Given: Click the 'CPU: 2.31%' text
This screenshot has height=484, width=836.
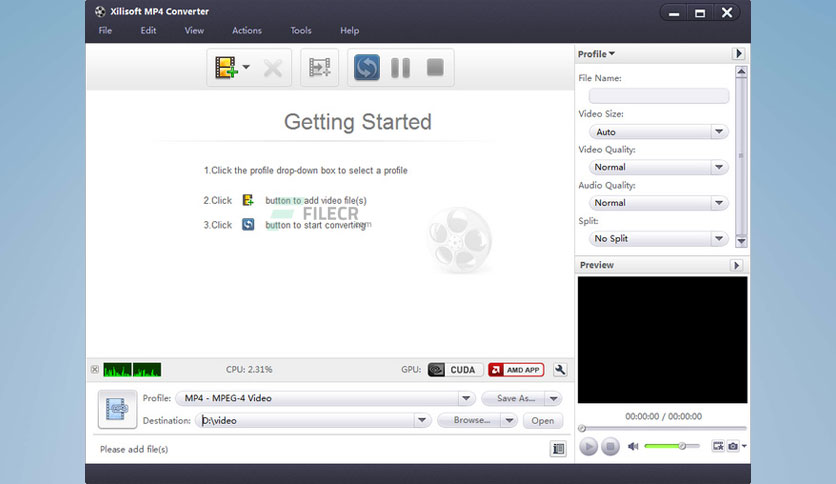Looking at the screenshot, I should point(249,369).
